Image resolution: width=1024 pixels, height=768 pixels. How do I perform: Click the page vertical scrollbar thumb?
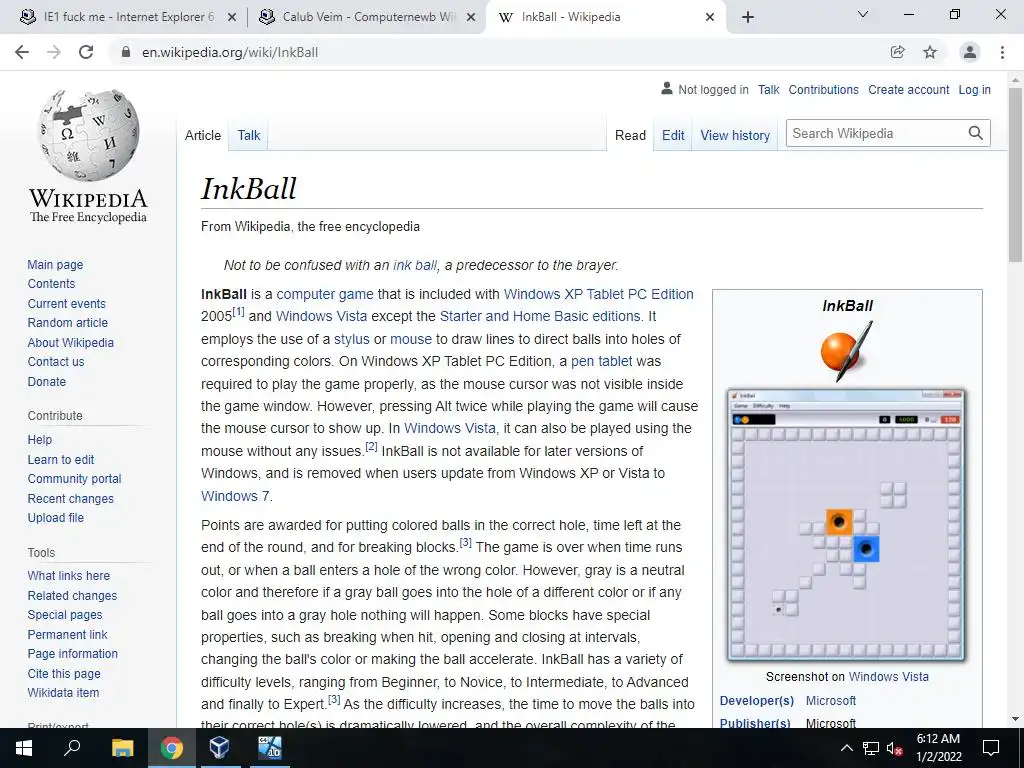[1015, 175]
